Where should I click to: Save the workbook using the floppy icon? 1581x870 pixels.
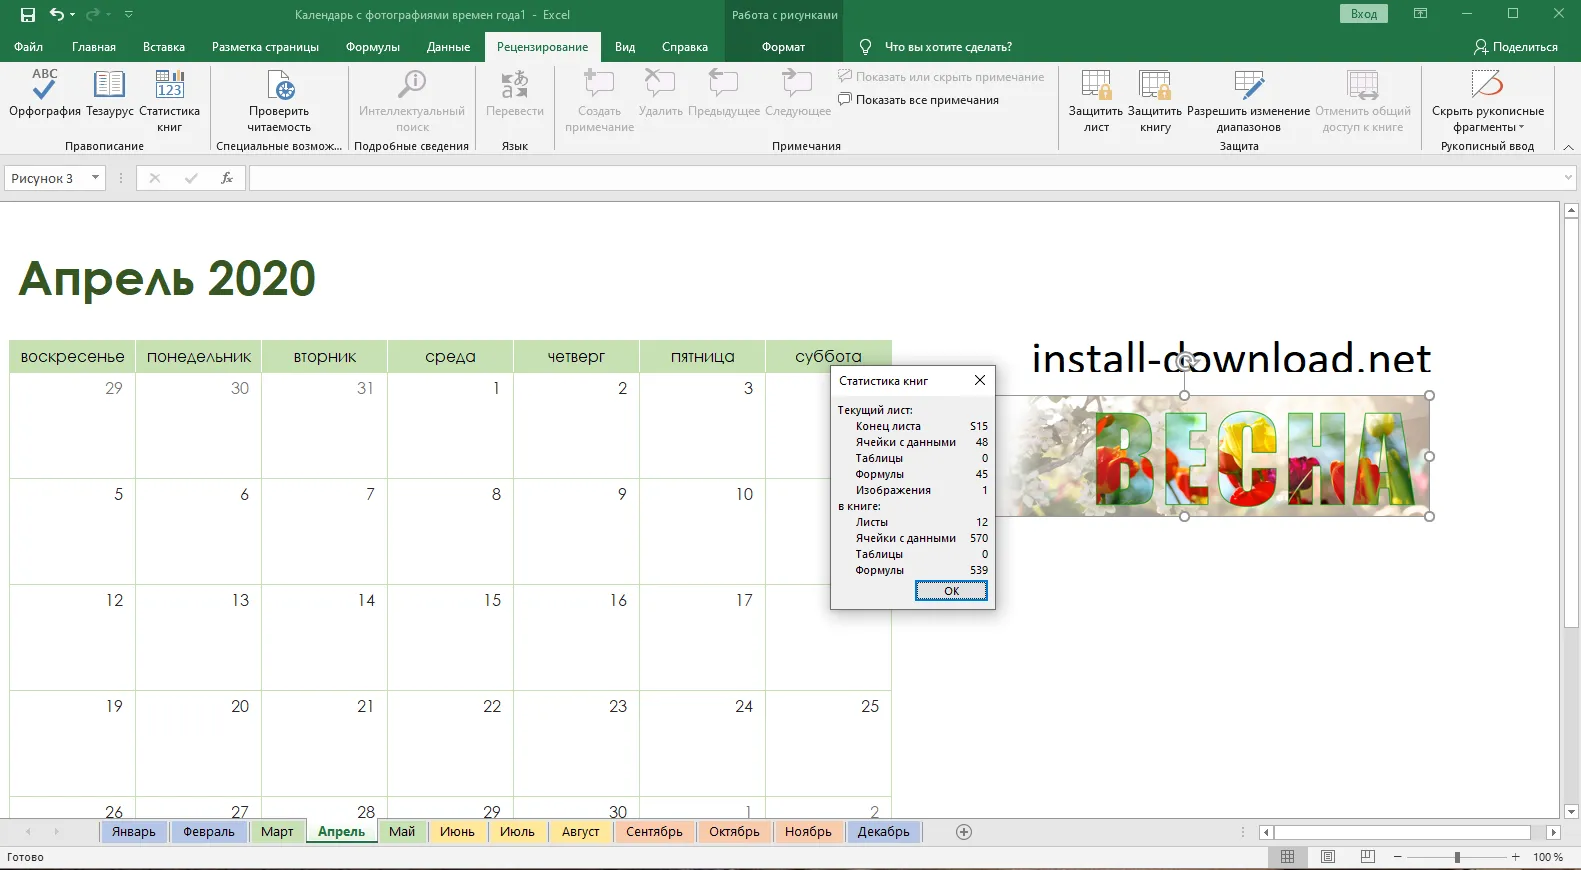(x=28, y=15)
